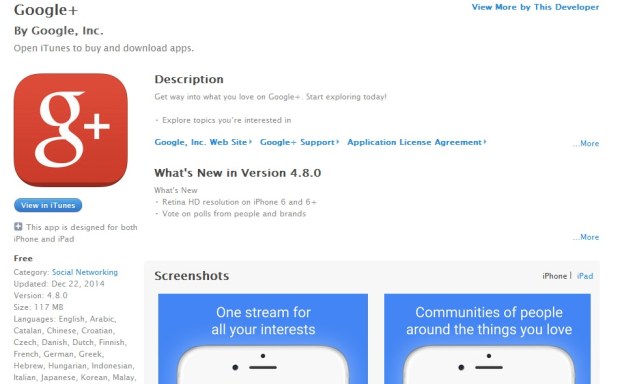The width and height of the screenshot is (620, 384).
Task: Click 'Explore topics you're interested in' line
Action: click(x=223, y=120)
